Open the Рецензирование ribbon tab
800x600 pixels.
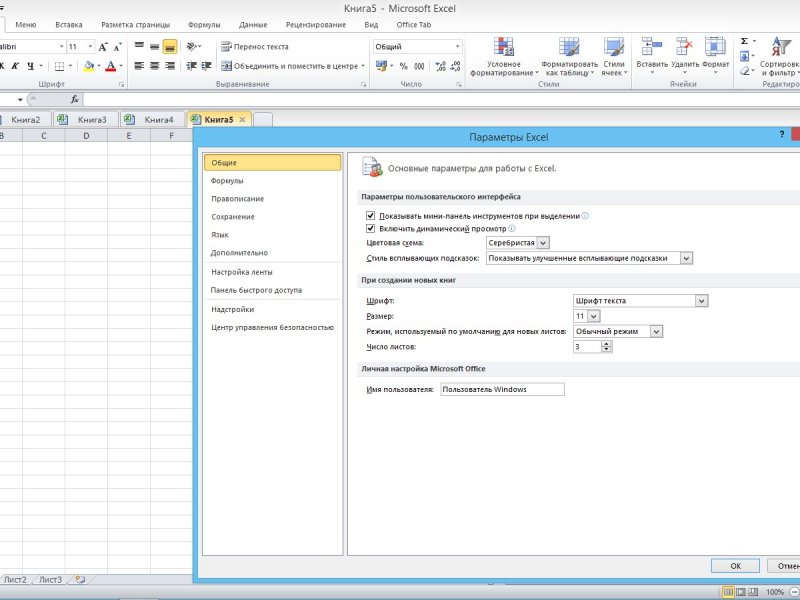tap(316, 24)
